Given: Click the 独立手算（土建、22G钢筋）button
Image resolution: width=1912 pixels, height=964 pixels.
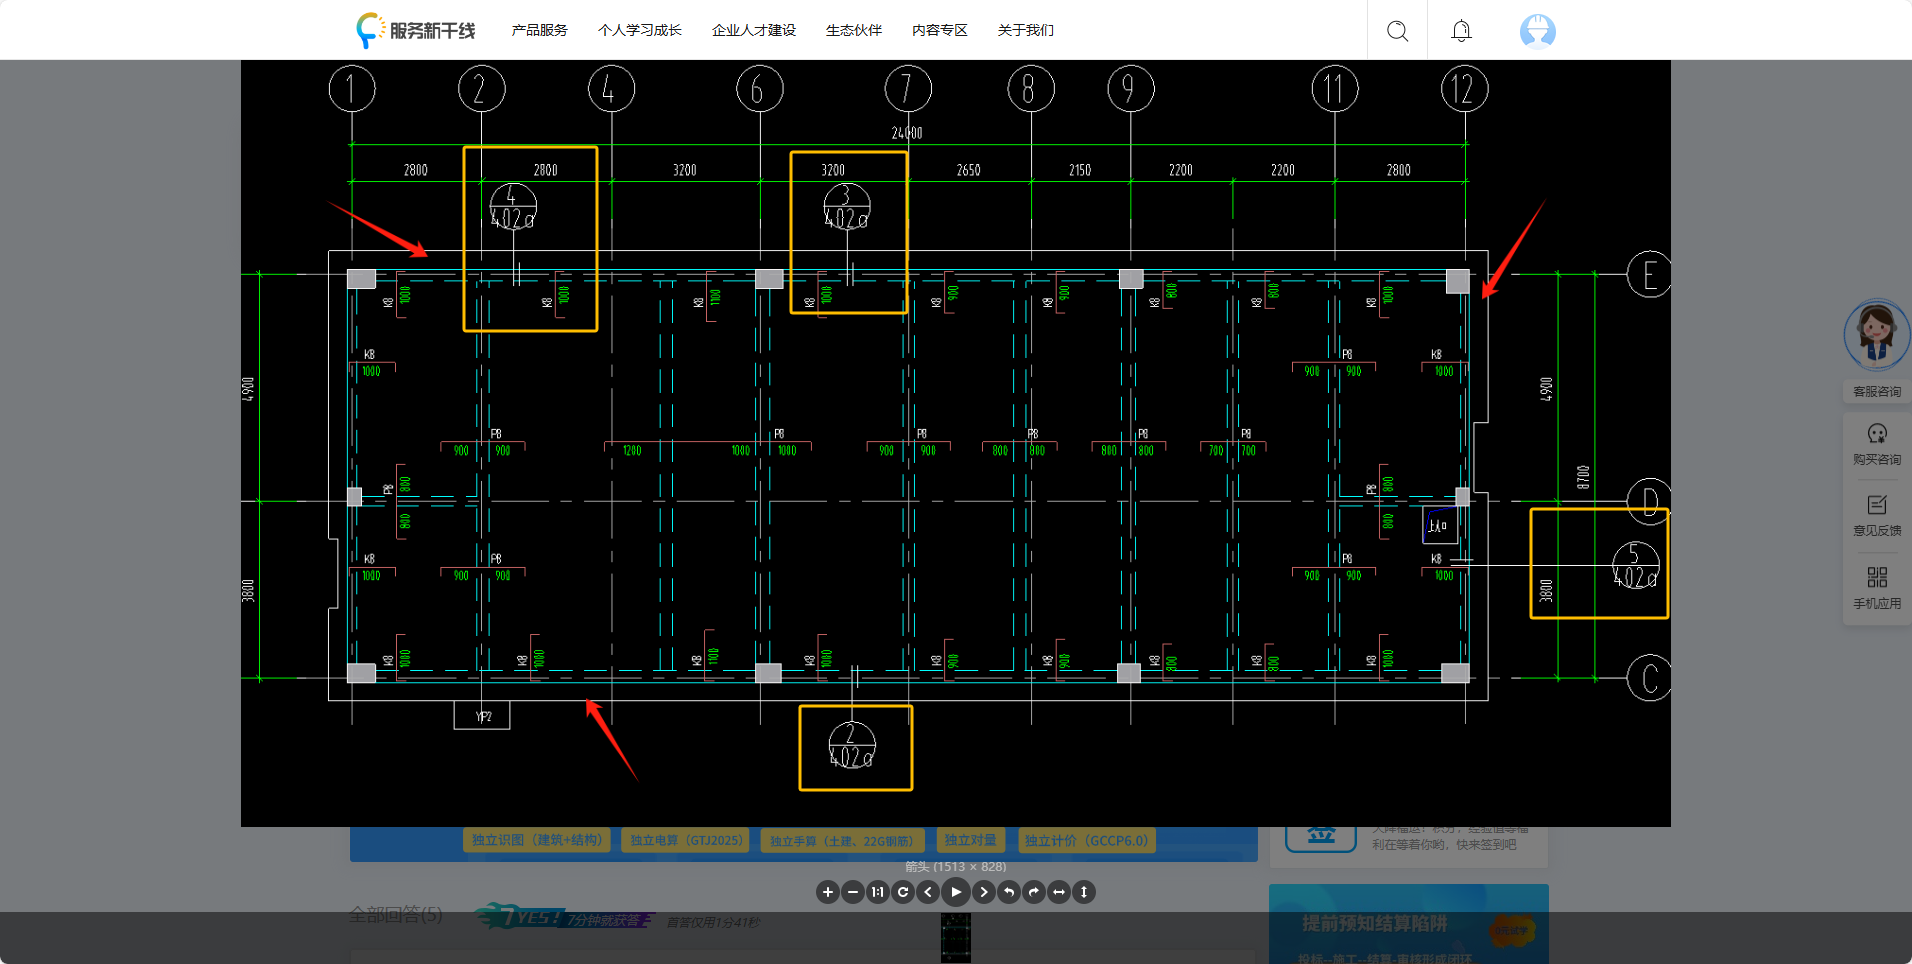Looking at the screenshot, I should 842,840.
